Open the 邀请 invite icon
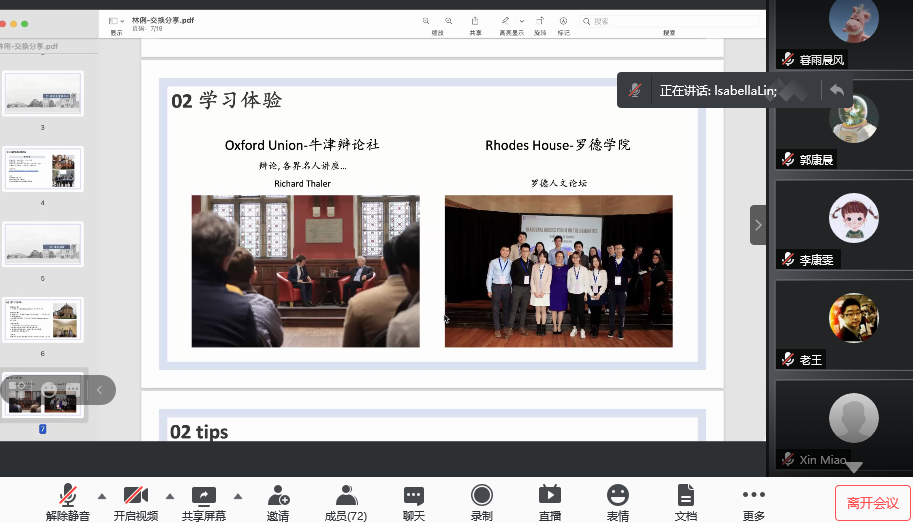This screenshot has height=523, width=913. (278, 497)
